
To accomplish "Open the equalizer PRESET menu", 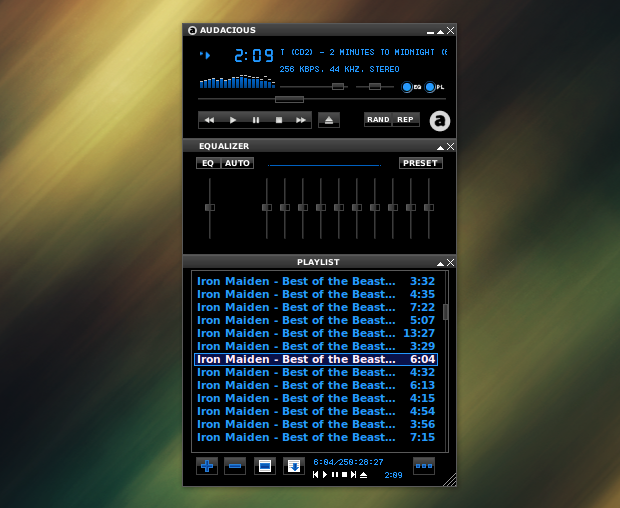I will tap(420, 163).
